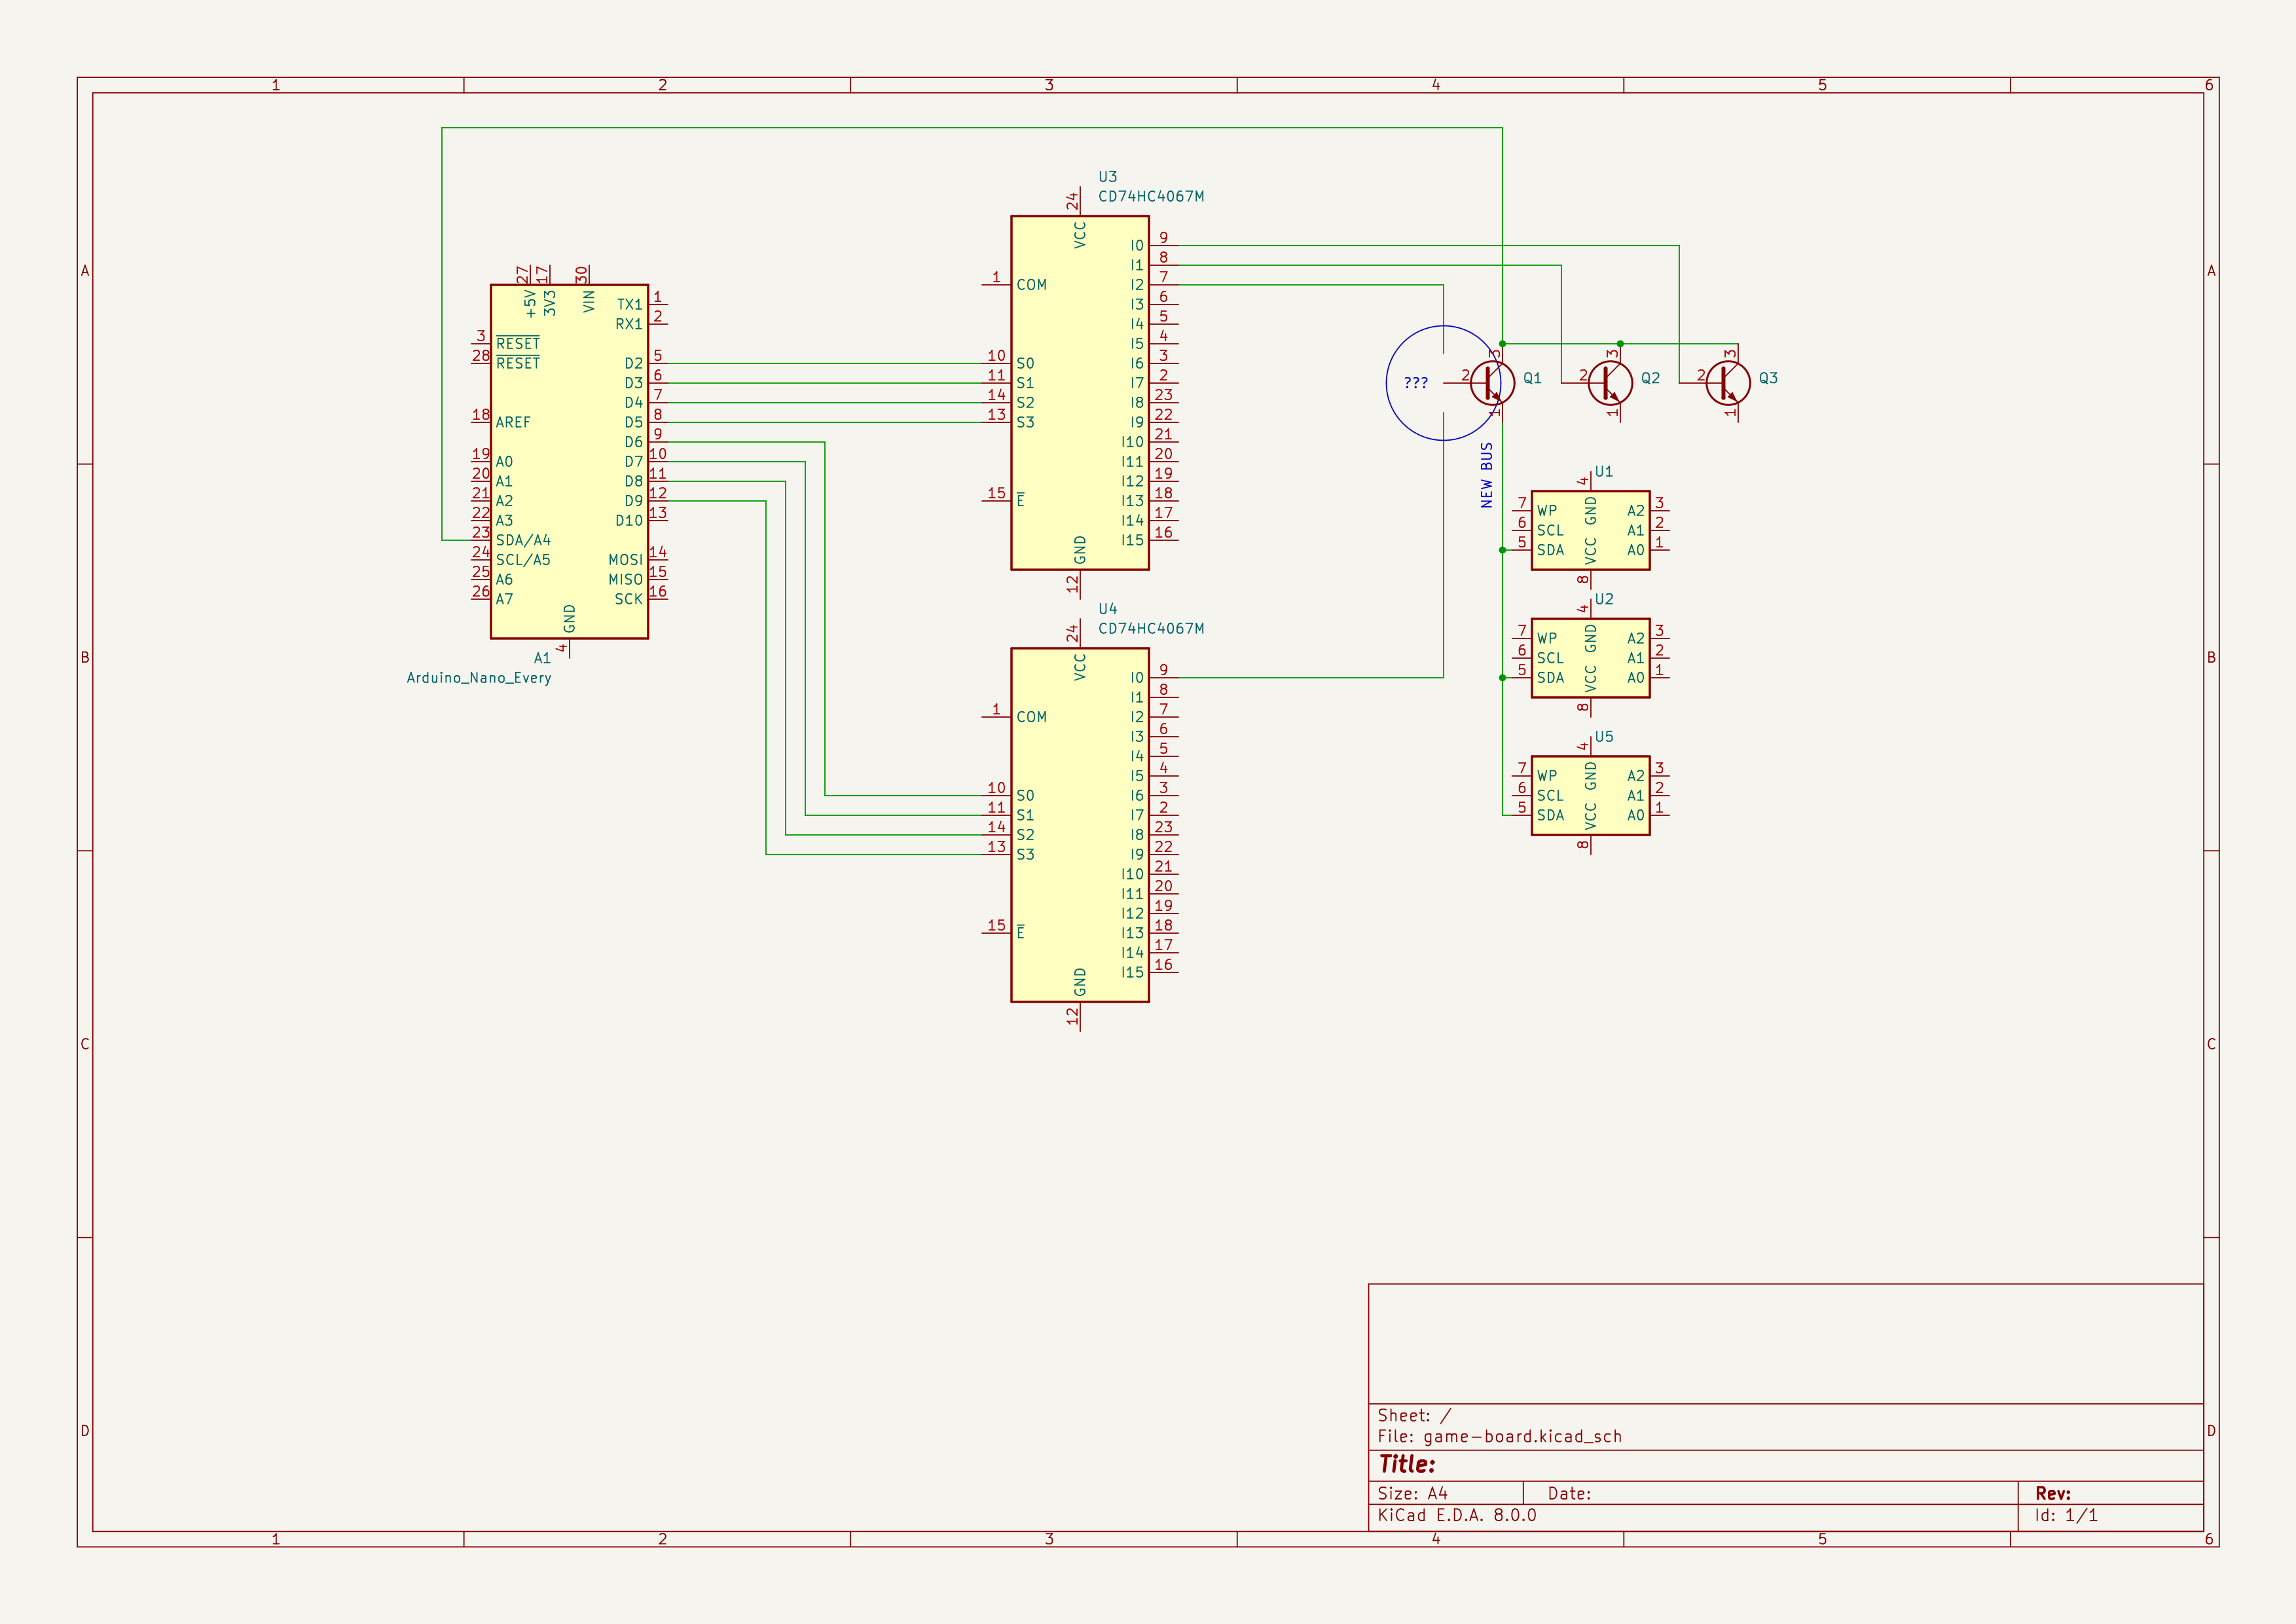This screenshot has height=1624, width=2296.
Task: Click the RX1 pin label on Arduino
Action: 629,324
